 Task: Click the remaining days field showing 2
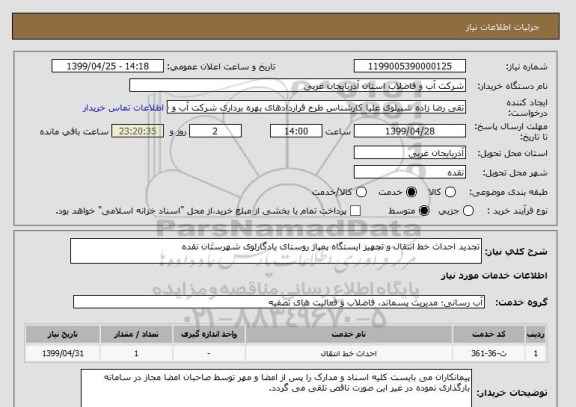point(215,131)
